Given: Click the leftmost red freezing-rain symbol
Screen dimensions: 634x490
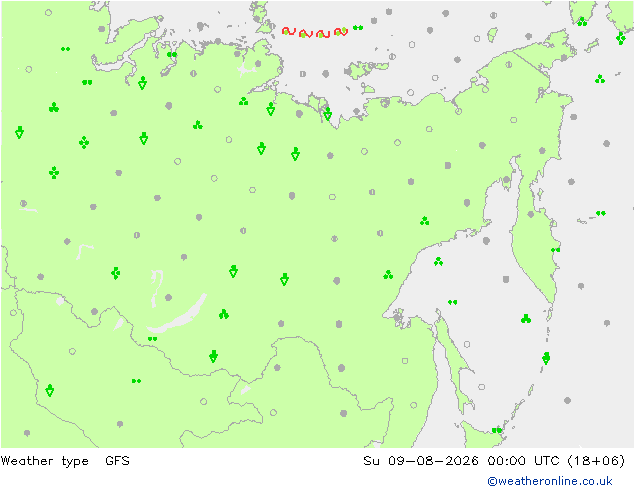Looking at the screenshot, I should (289, 31).
